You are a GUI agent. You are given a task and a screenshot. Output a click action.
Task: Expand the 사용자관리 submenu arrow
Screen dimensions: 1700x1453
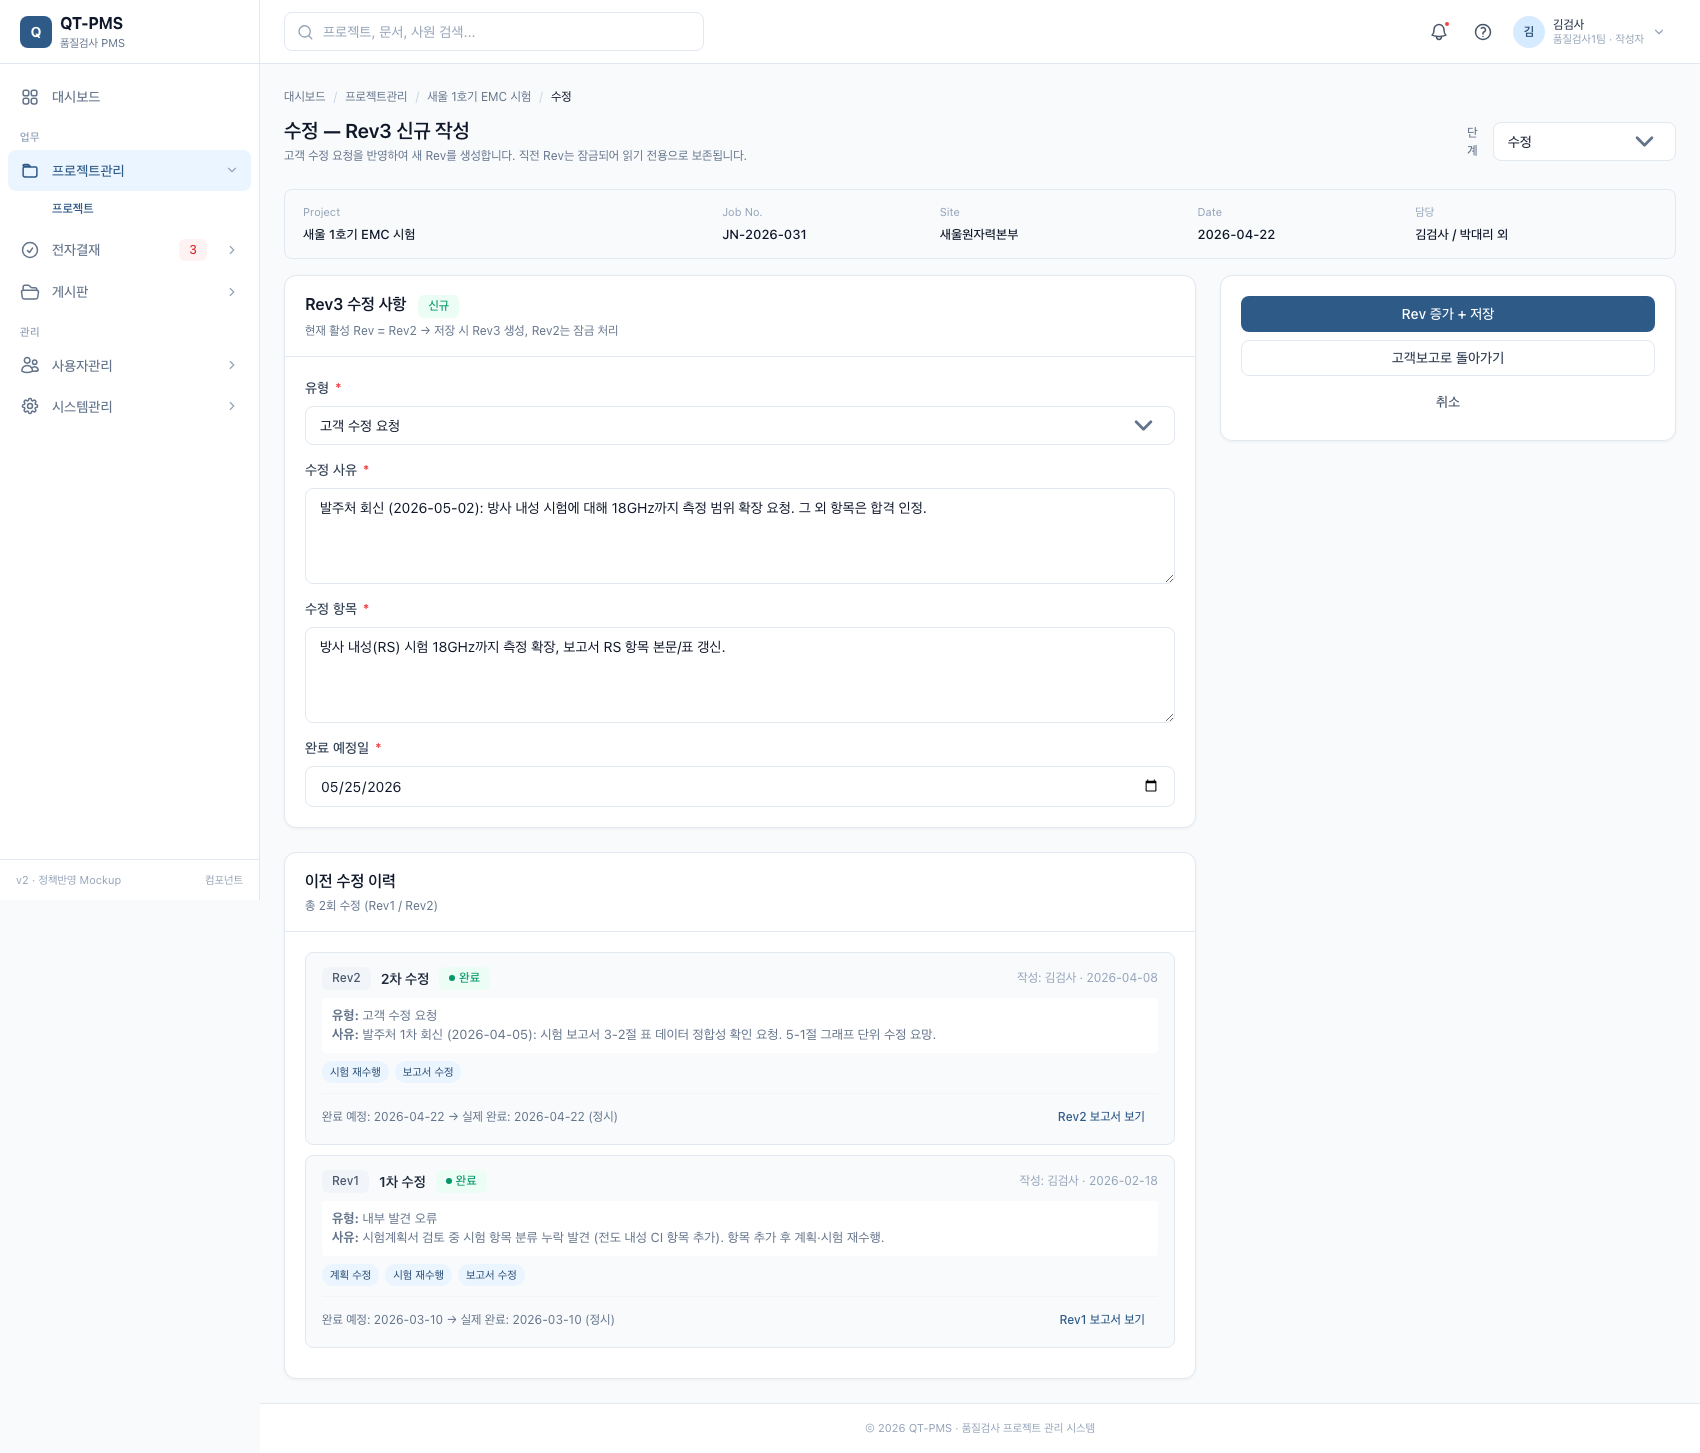coord(232,365)
